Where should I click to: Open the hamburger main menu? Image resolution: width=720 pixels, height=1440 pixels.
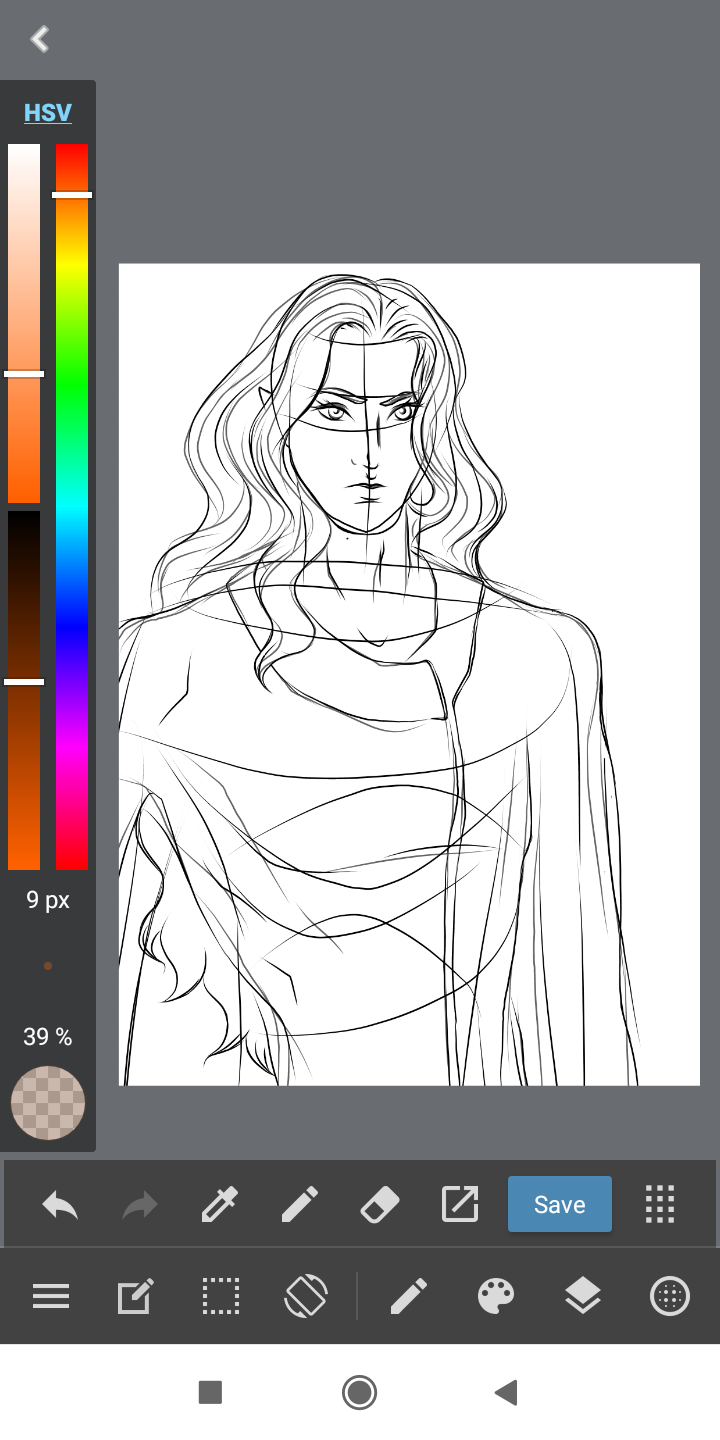coord(51,1297)
